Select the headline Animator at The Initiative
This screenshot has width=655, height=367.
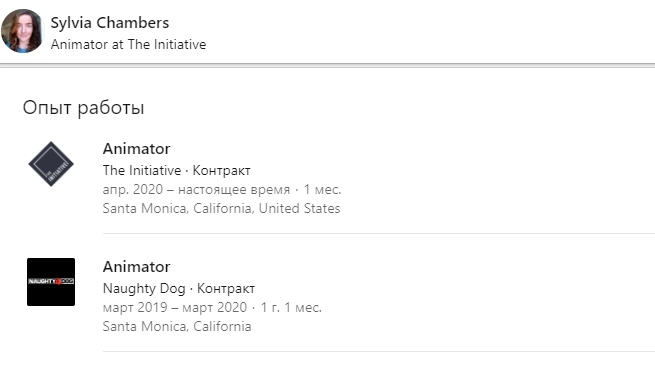128,44
